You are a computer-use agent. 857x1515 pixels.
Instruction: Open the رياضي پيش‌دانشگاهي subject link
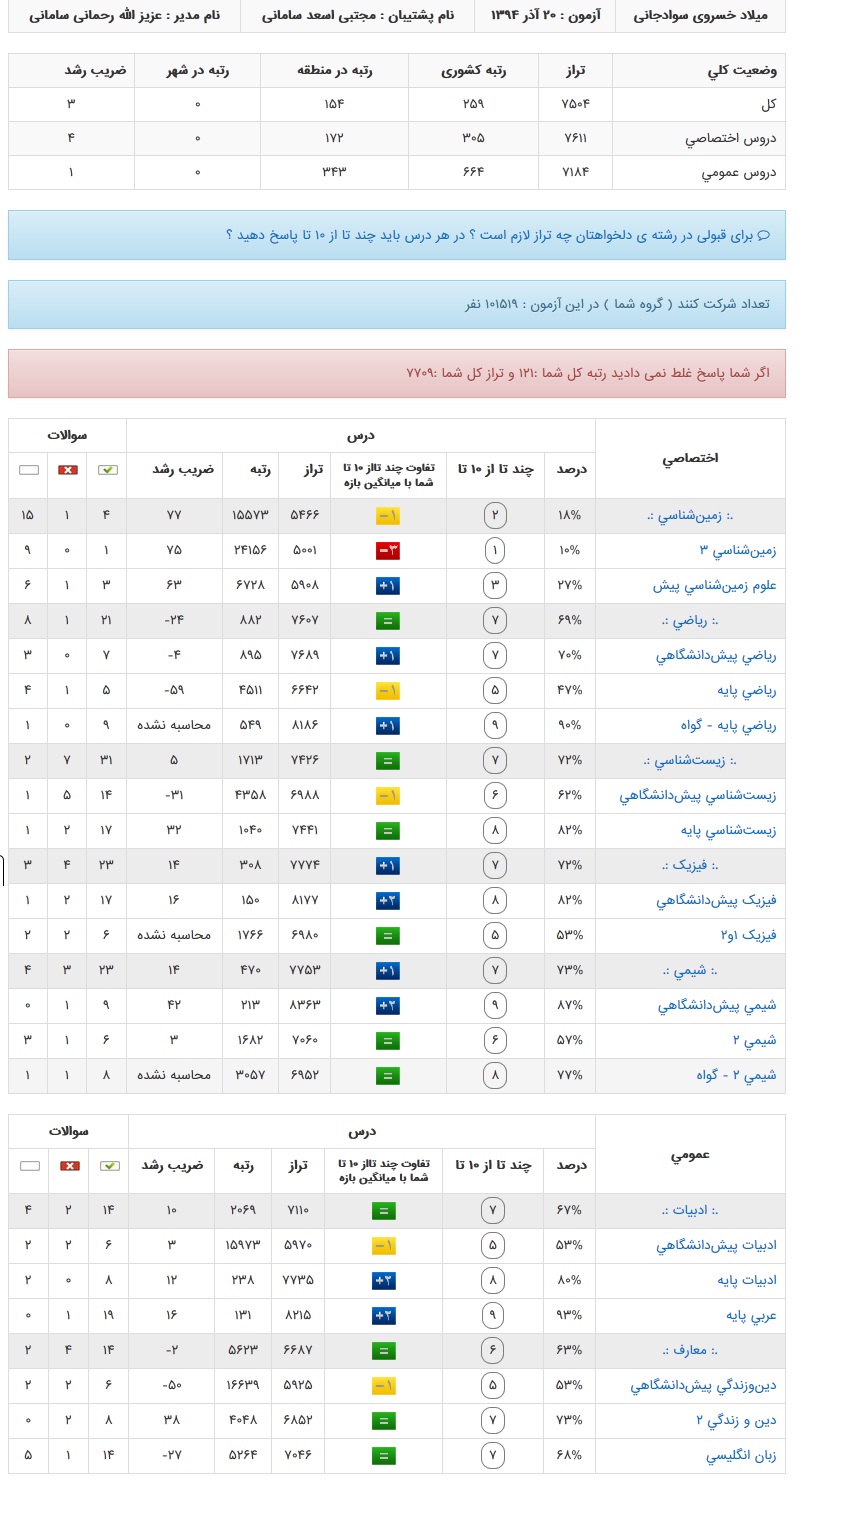tap(716, 655)
